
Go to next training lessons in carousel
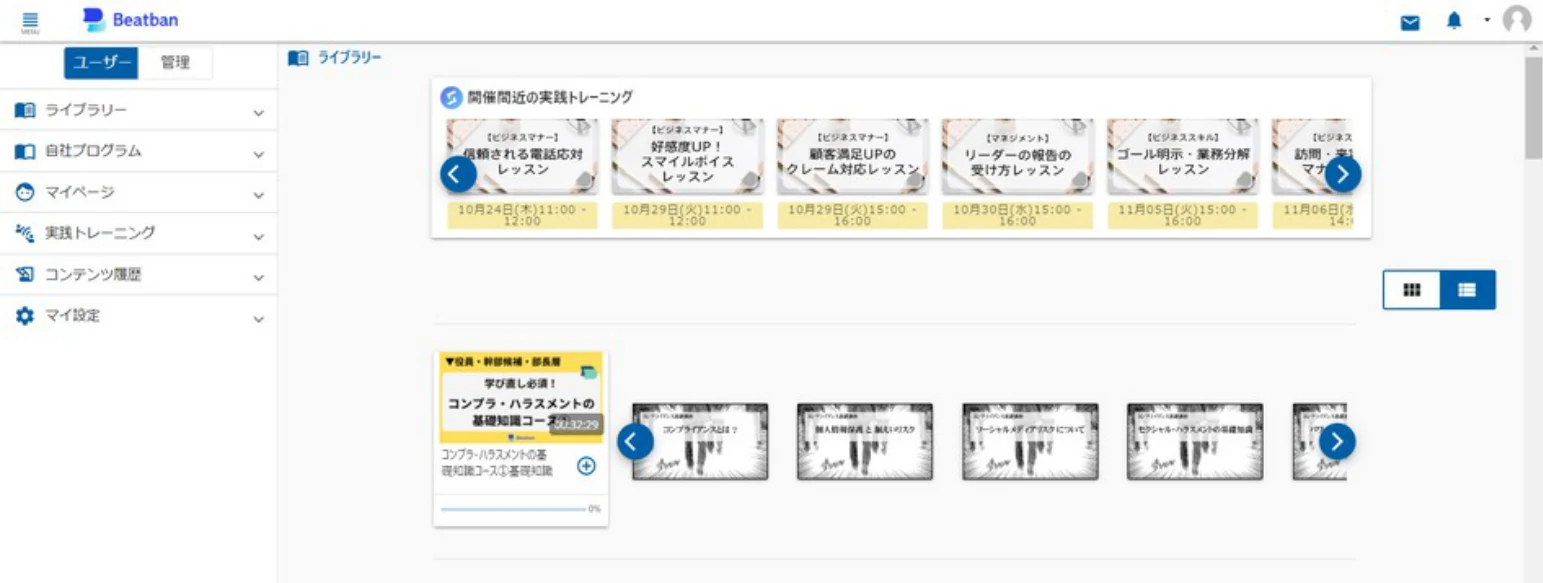[x=1343, y=174]
